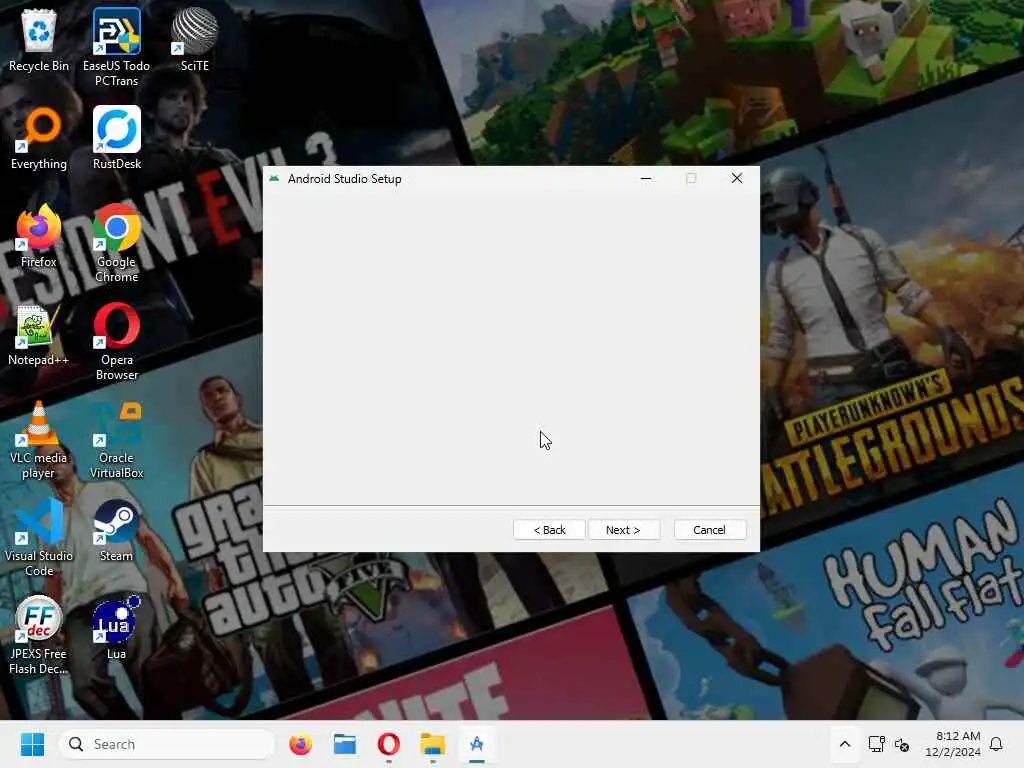Select the SciTE desktop shortcut
This screenshot has height=768, width=1024.
(195, 40)
